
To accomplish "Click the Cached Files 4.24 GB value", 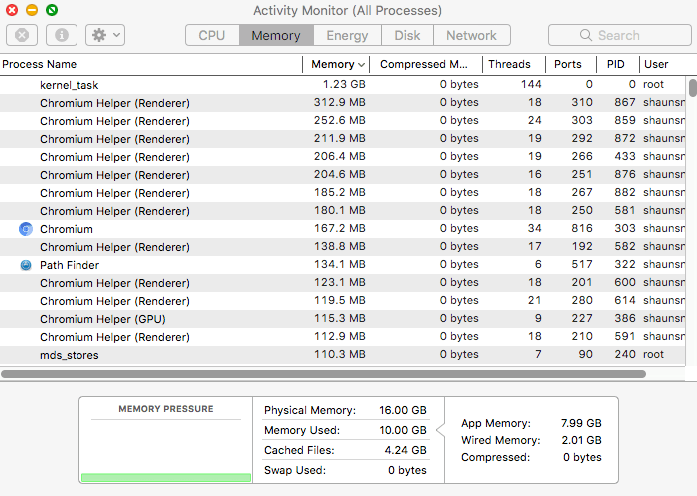I will 405,450.
